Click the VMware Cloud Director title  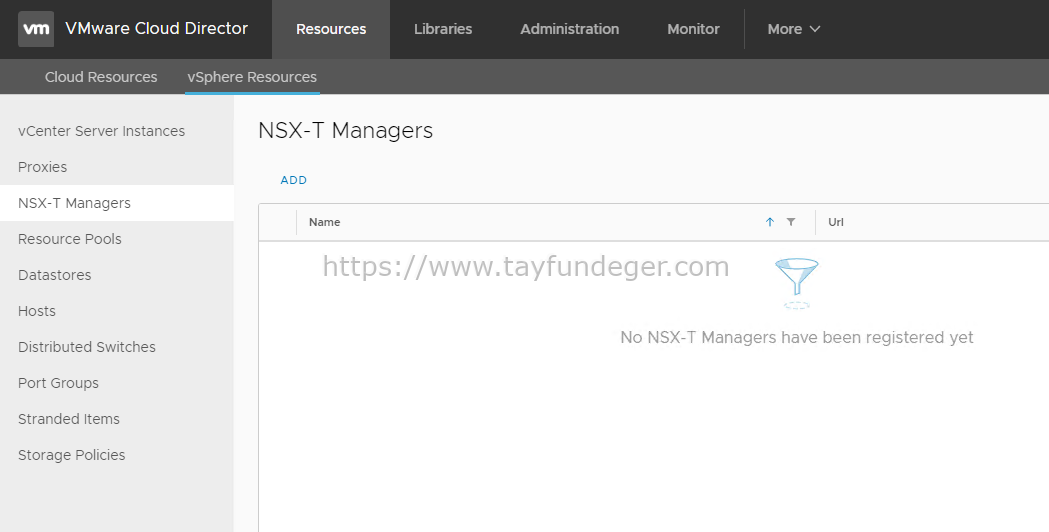157,29
